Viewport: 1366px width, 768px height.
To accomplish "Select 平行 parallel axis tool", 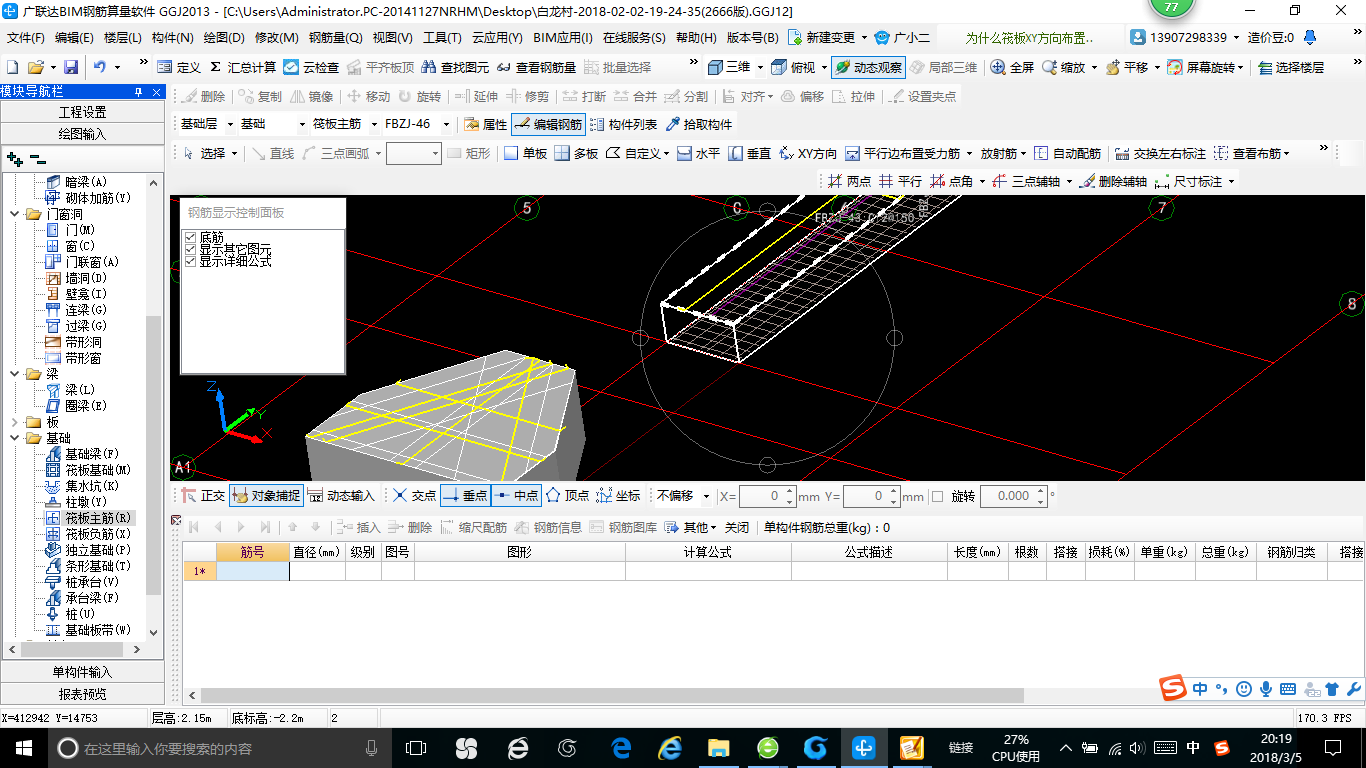I will [900, 181].
